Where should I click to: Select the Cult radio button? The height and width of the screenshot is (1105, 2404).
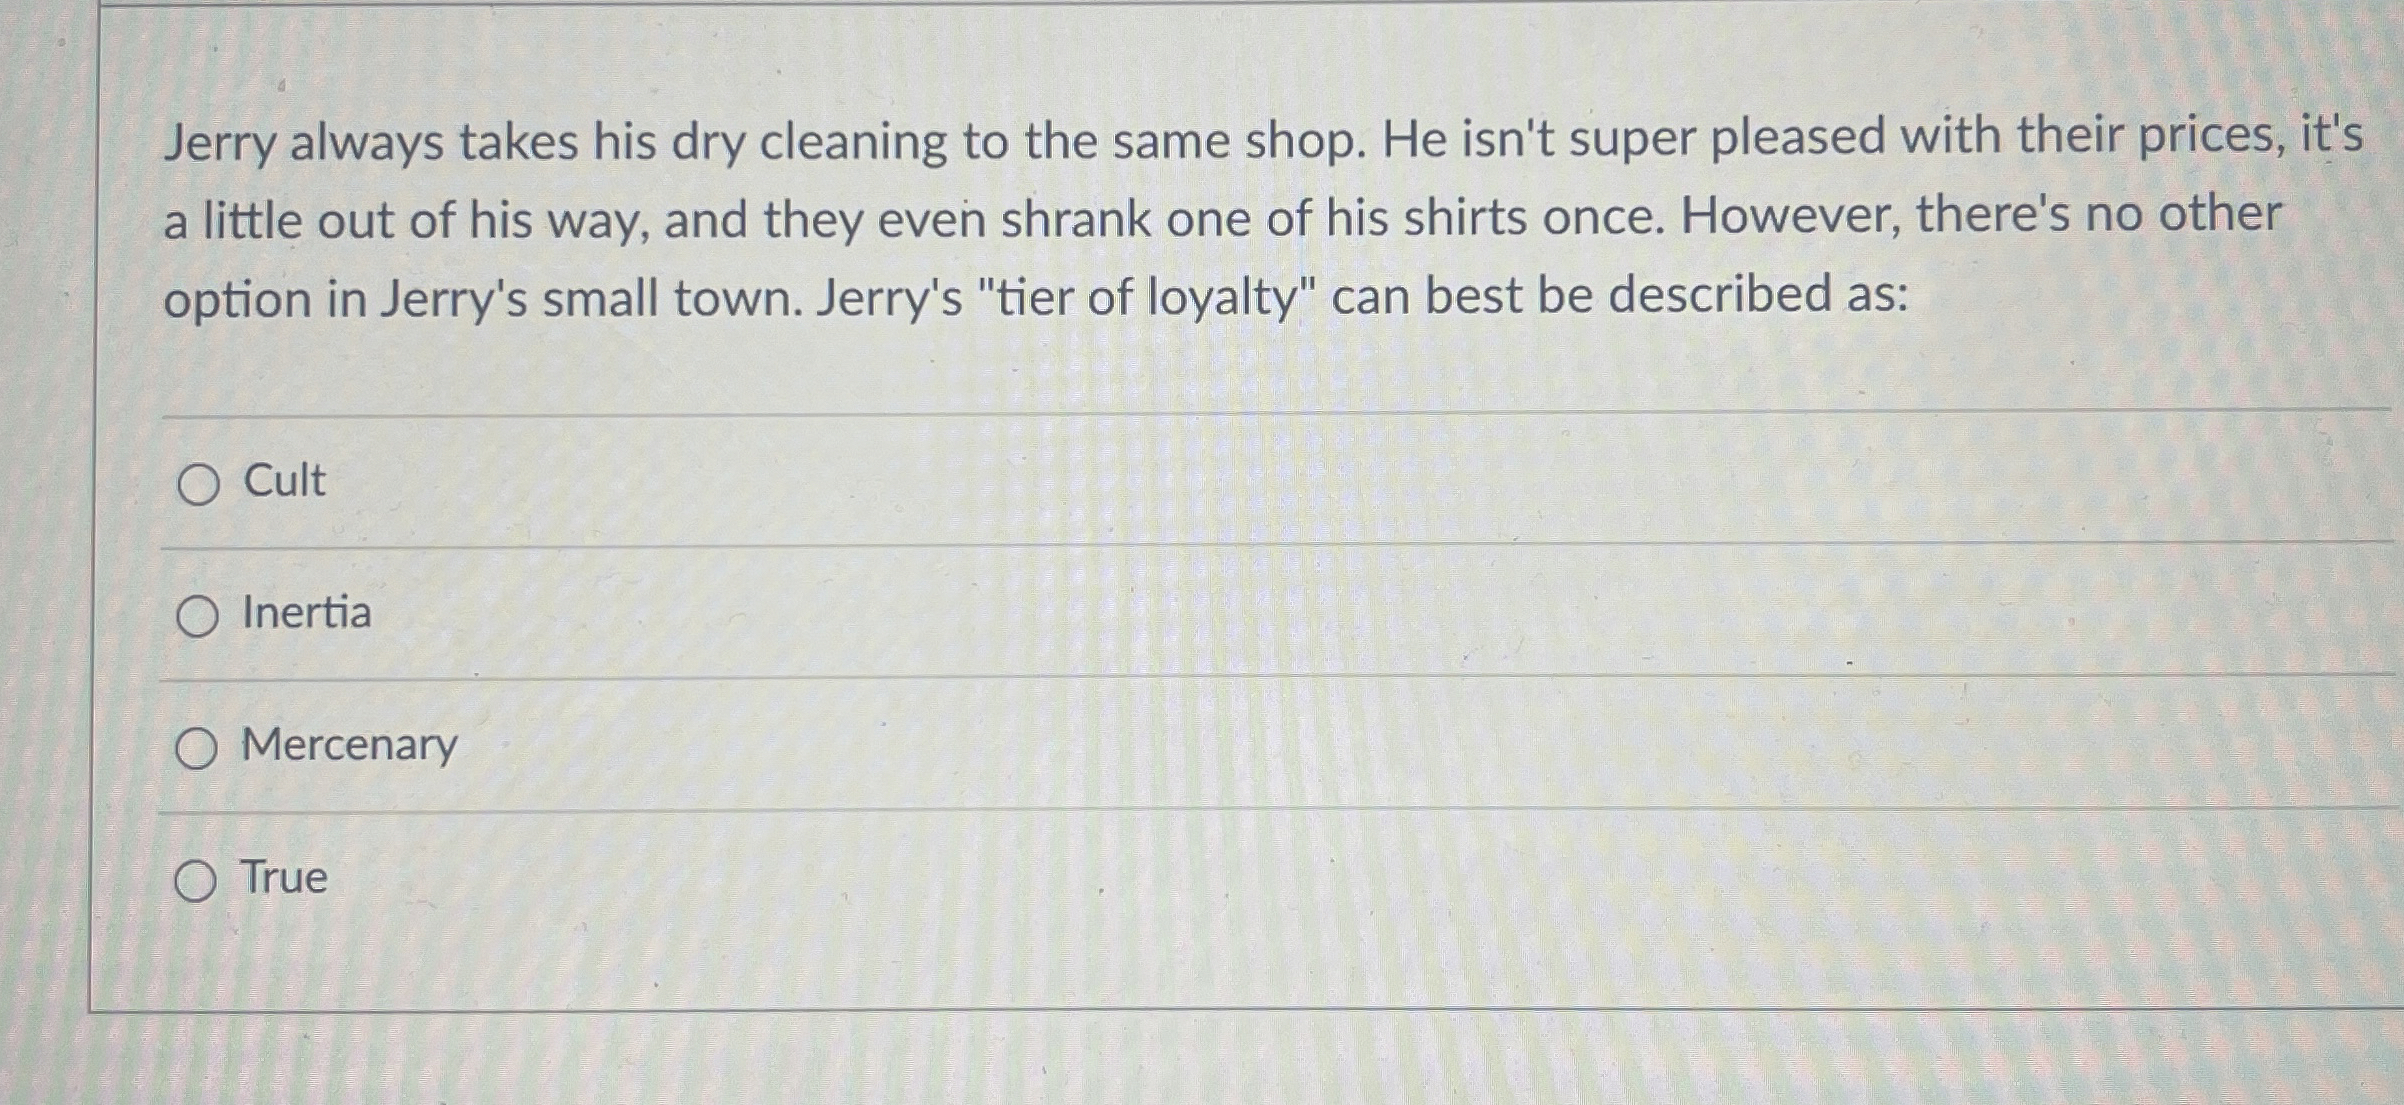(x=198, y=485)
